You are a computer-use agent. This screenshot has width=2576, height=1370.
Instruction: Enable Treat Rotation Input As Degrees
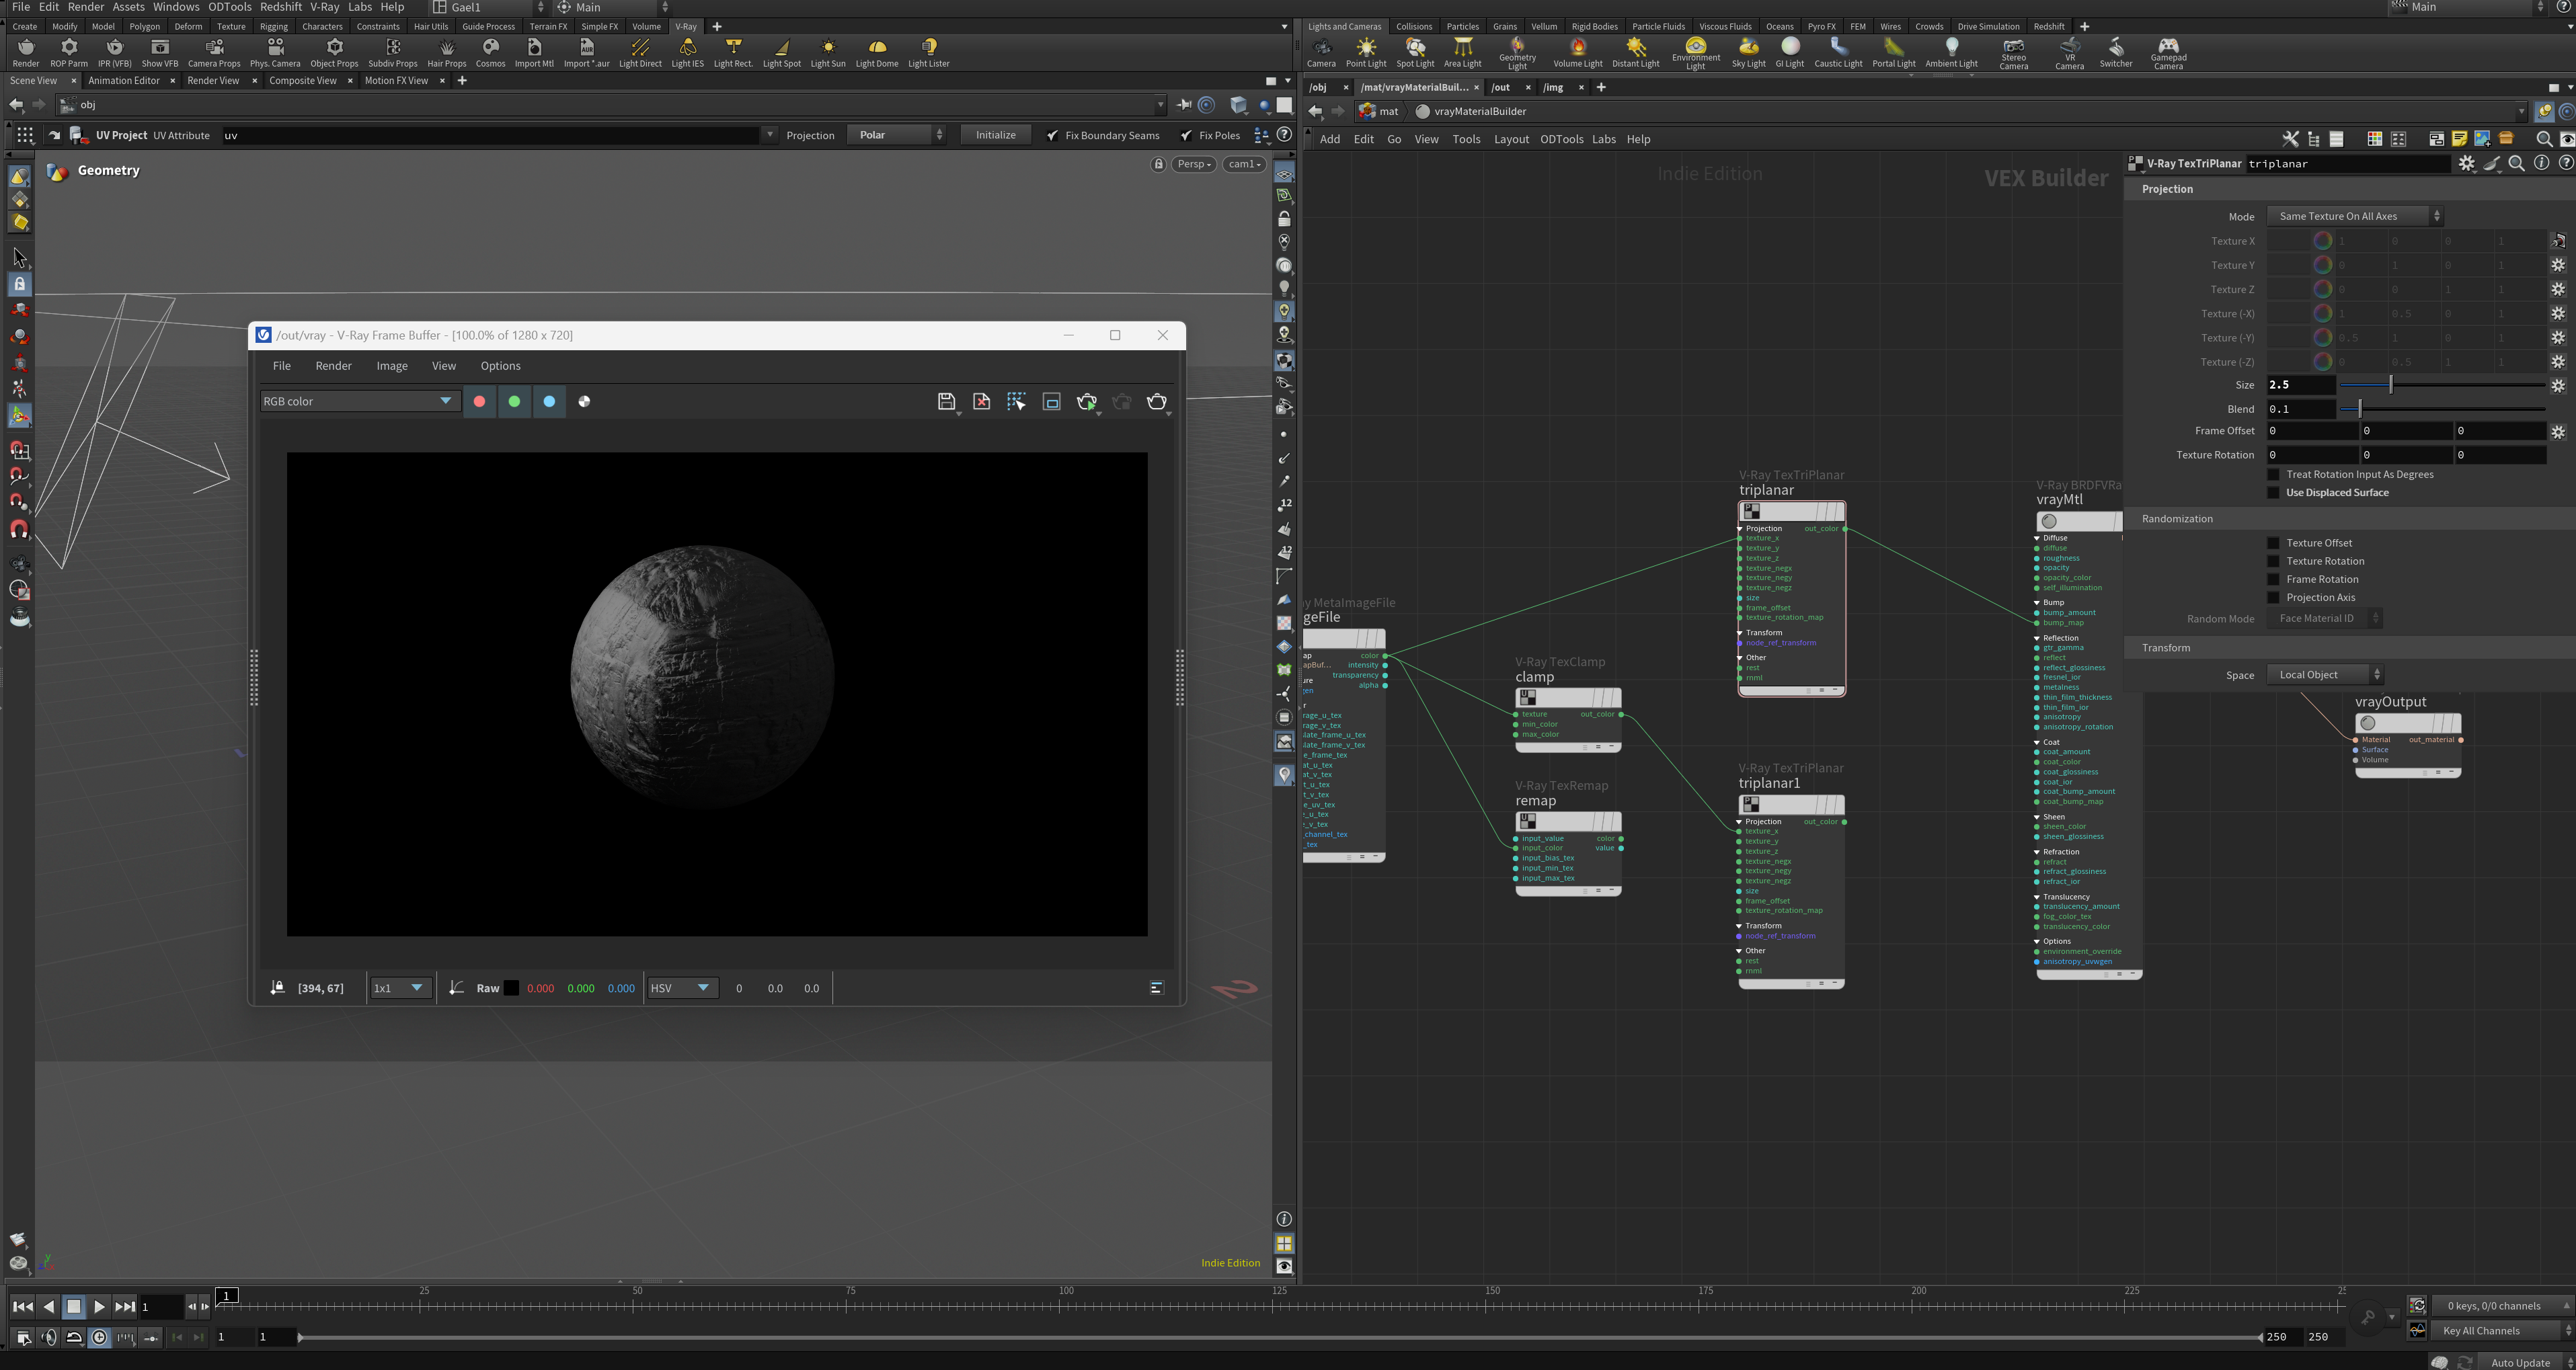coord(2275,474)
